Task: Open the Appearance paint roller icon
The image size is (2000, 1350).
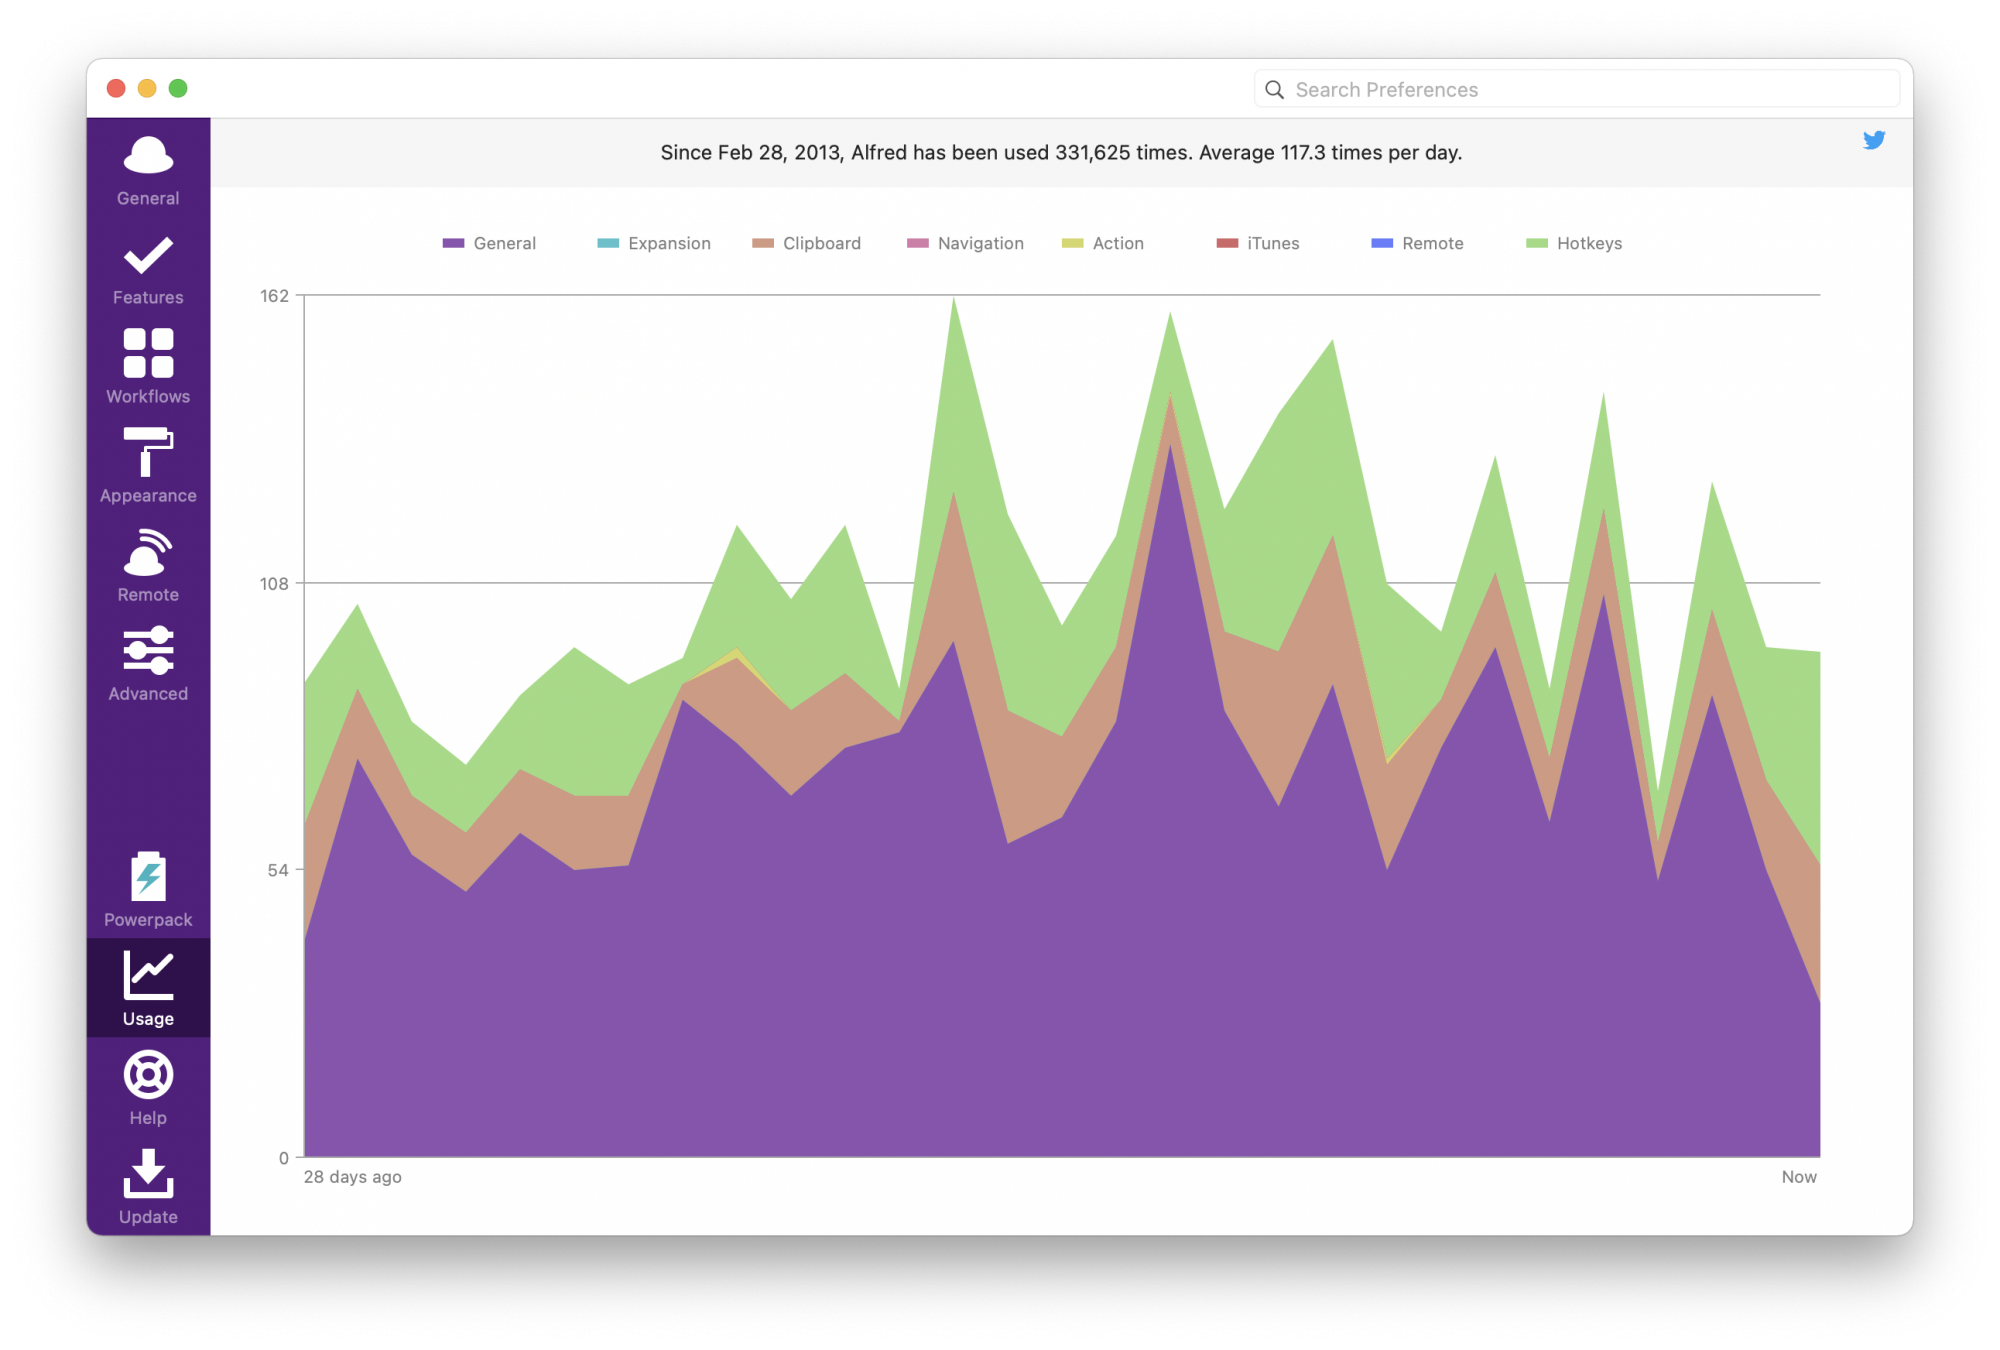Action: tap(148, 452)
